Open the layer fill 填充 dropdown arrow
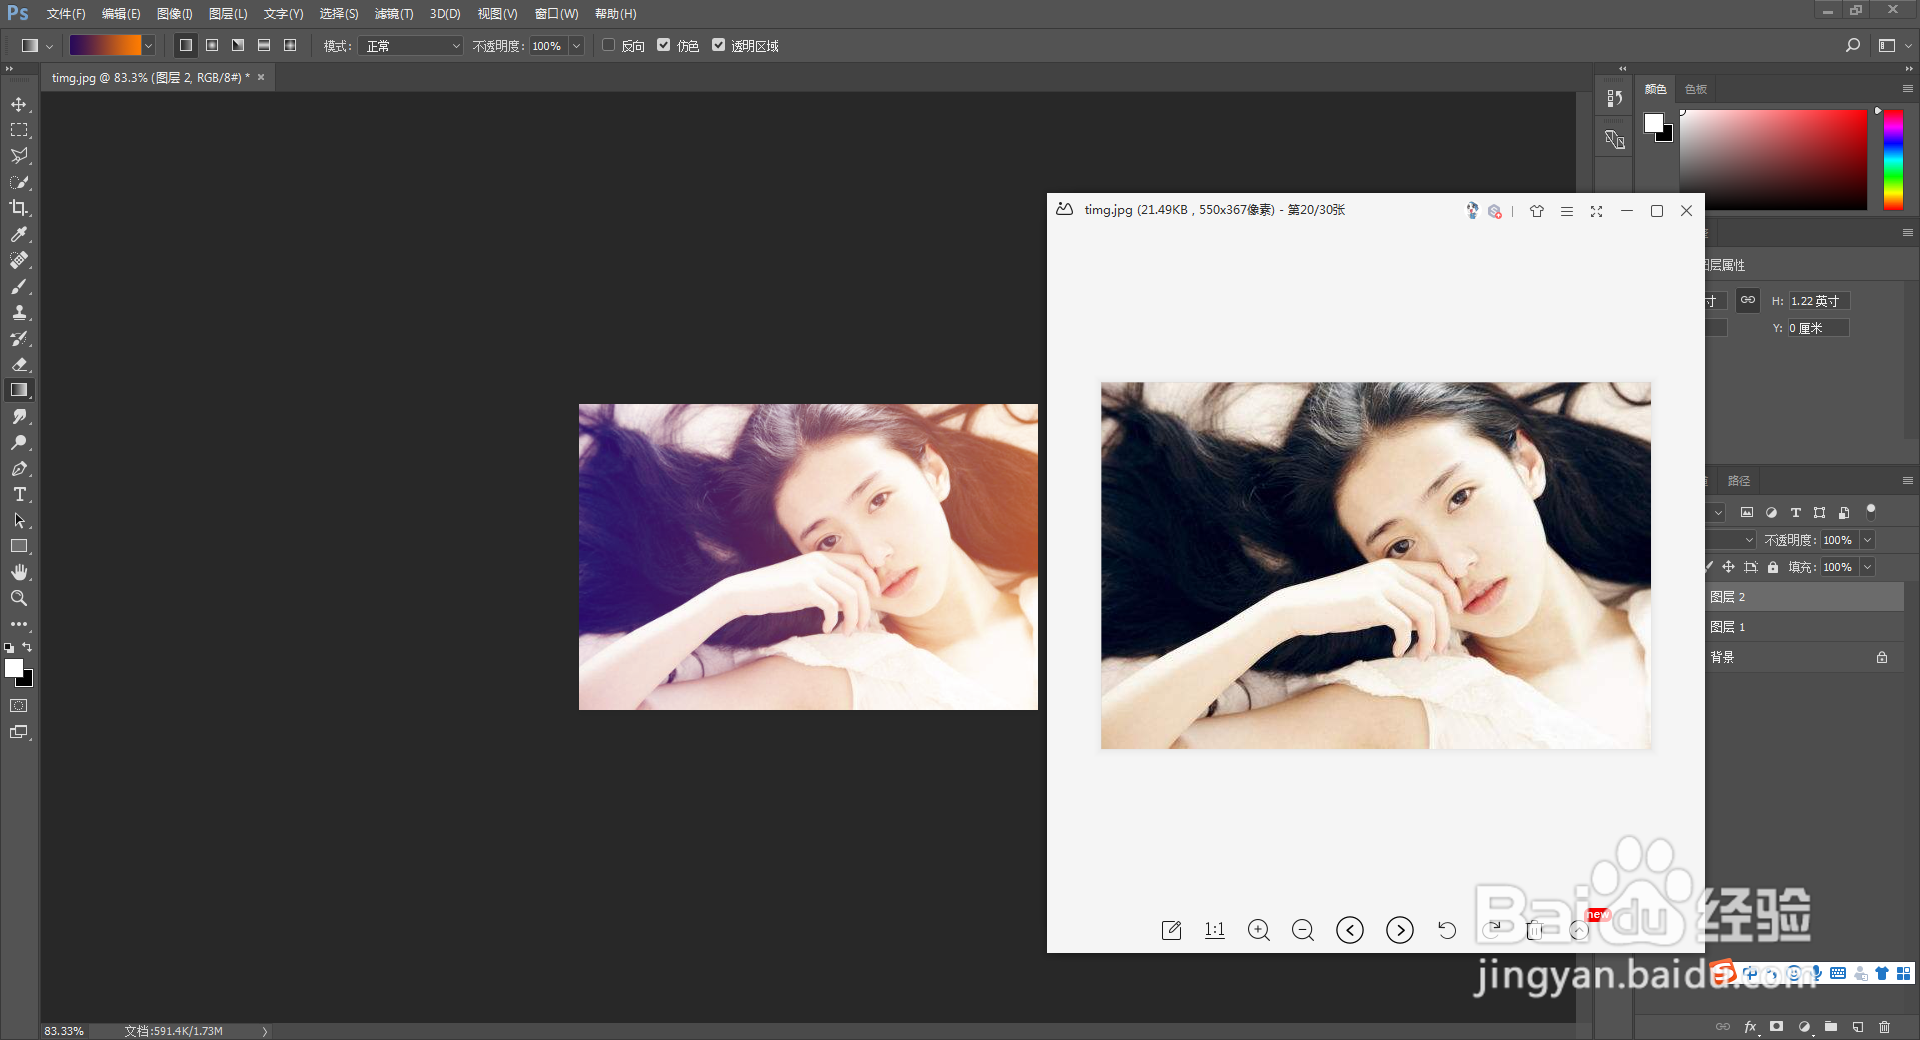 coord(1867,567)
